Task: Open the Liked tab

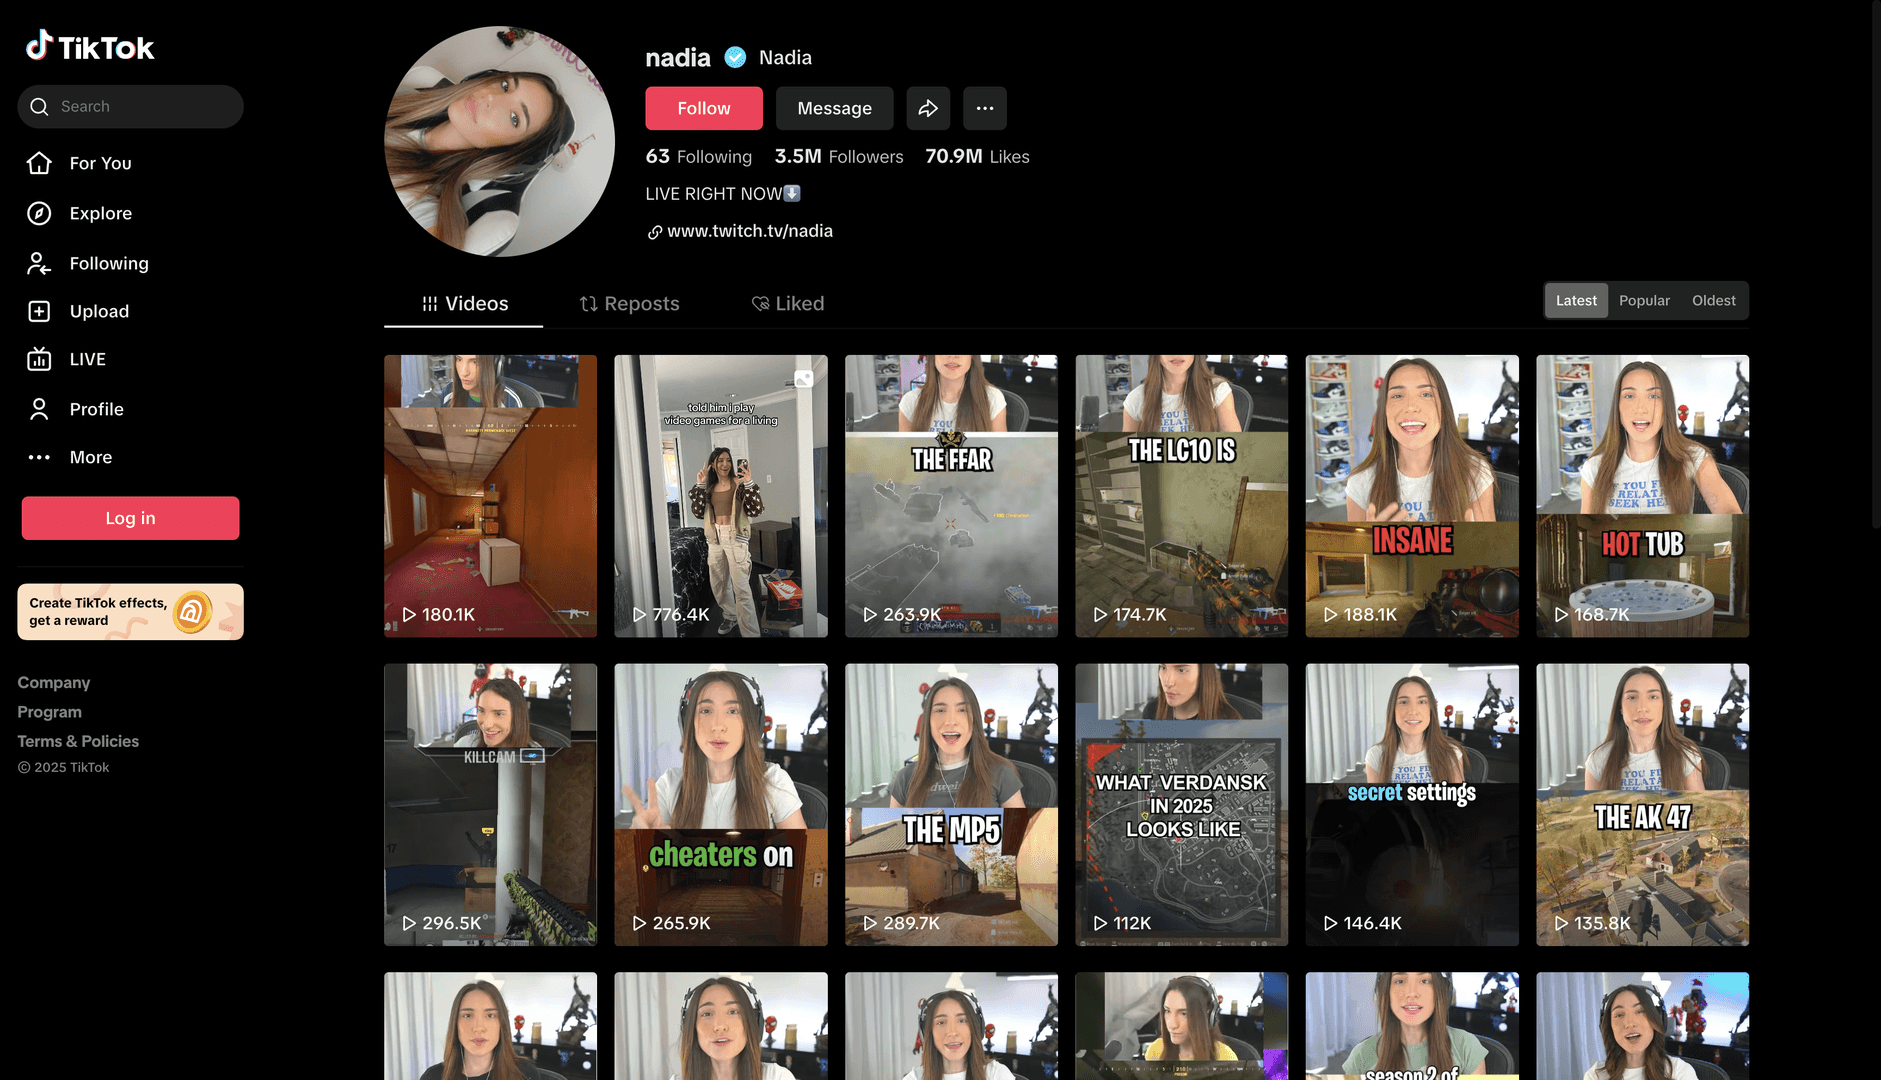Action: [x=788, y=303]
